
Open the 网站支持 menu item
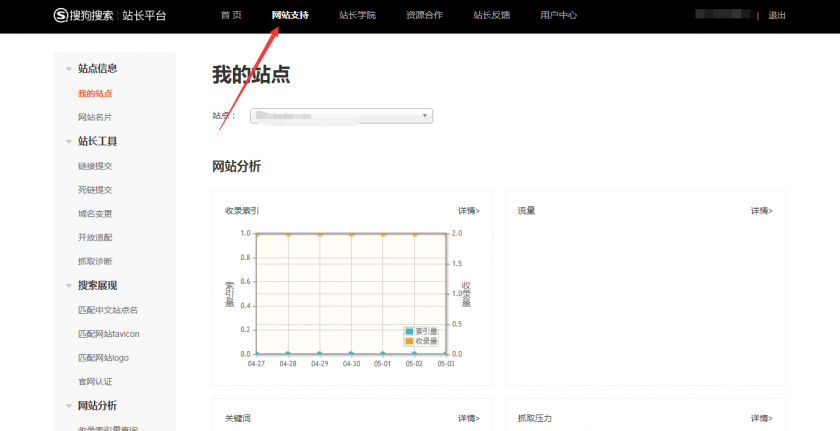(290, 16)
